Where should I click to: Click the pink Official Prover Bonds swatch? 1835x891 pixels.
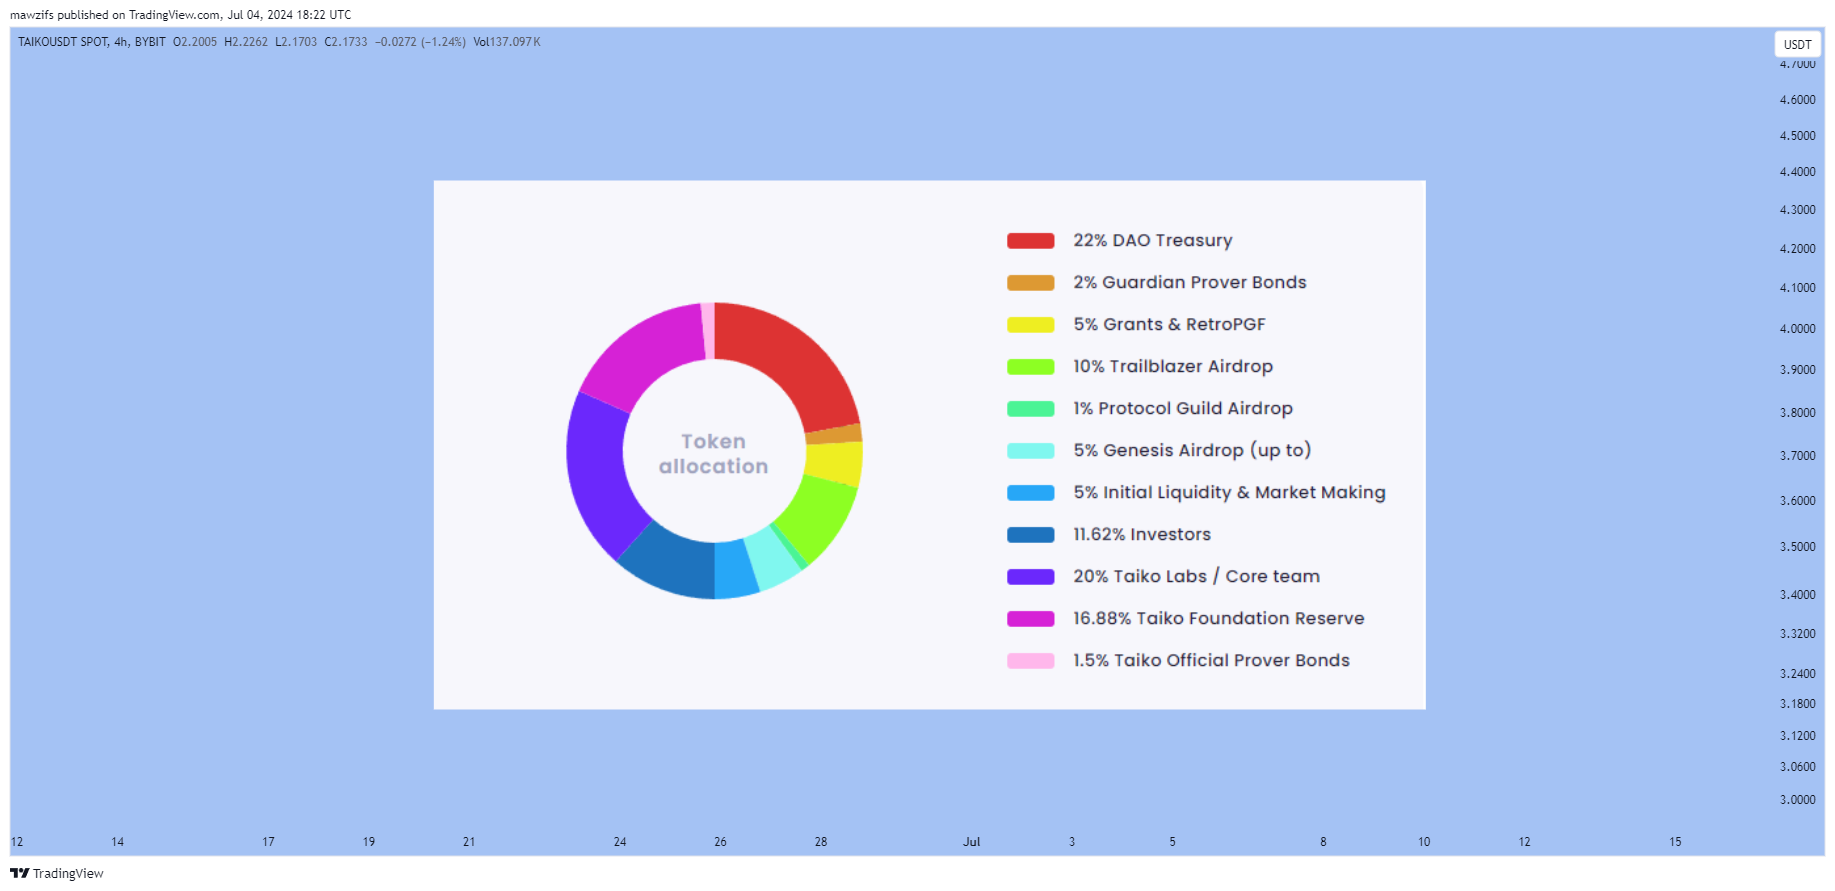click(x=1030, y=661)
